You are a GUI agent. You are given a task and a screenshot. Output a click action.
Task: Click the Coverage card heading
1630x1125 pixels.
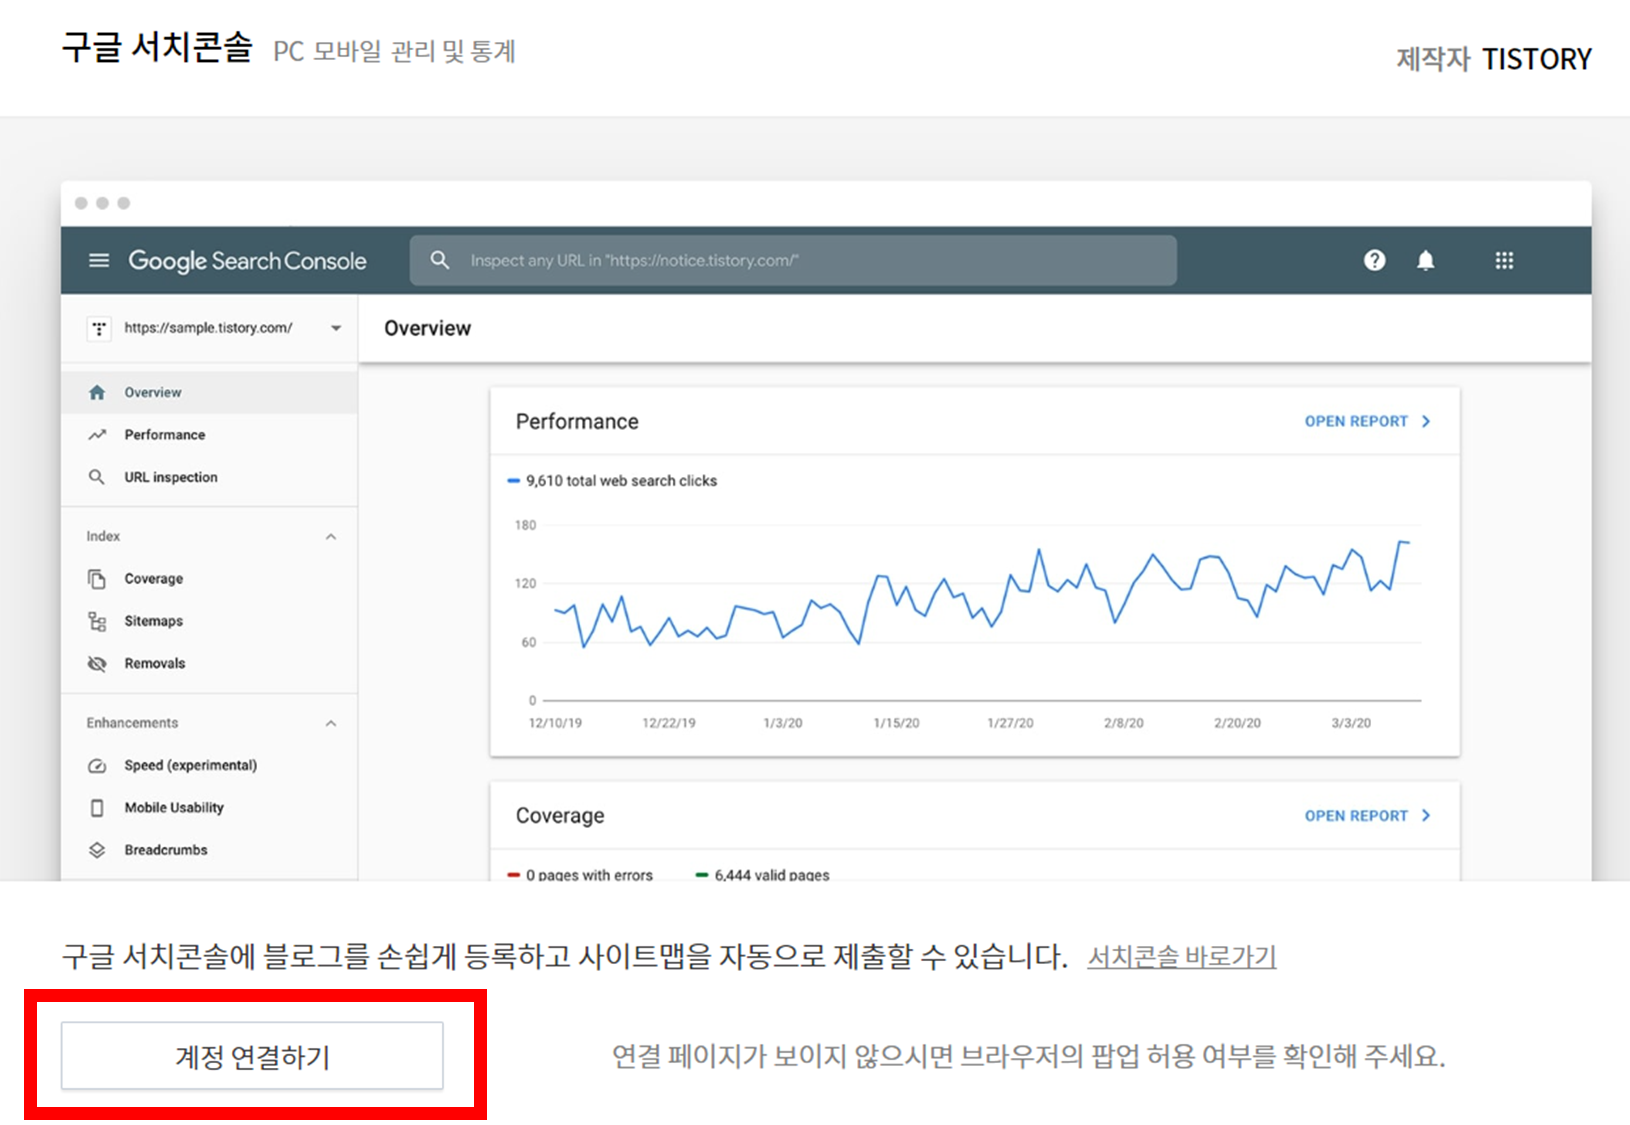coord(560,816)
